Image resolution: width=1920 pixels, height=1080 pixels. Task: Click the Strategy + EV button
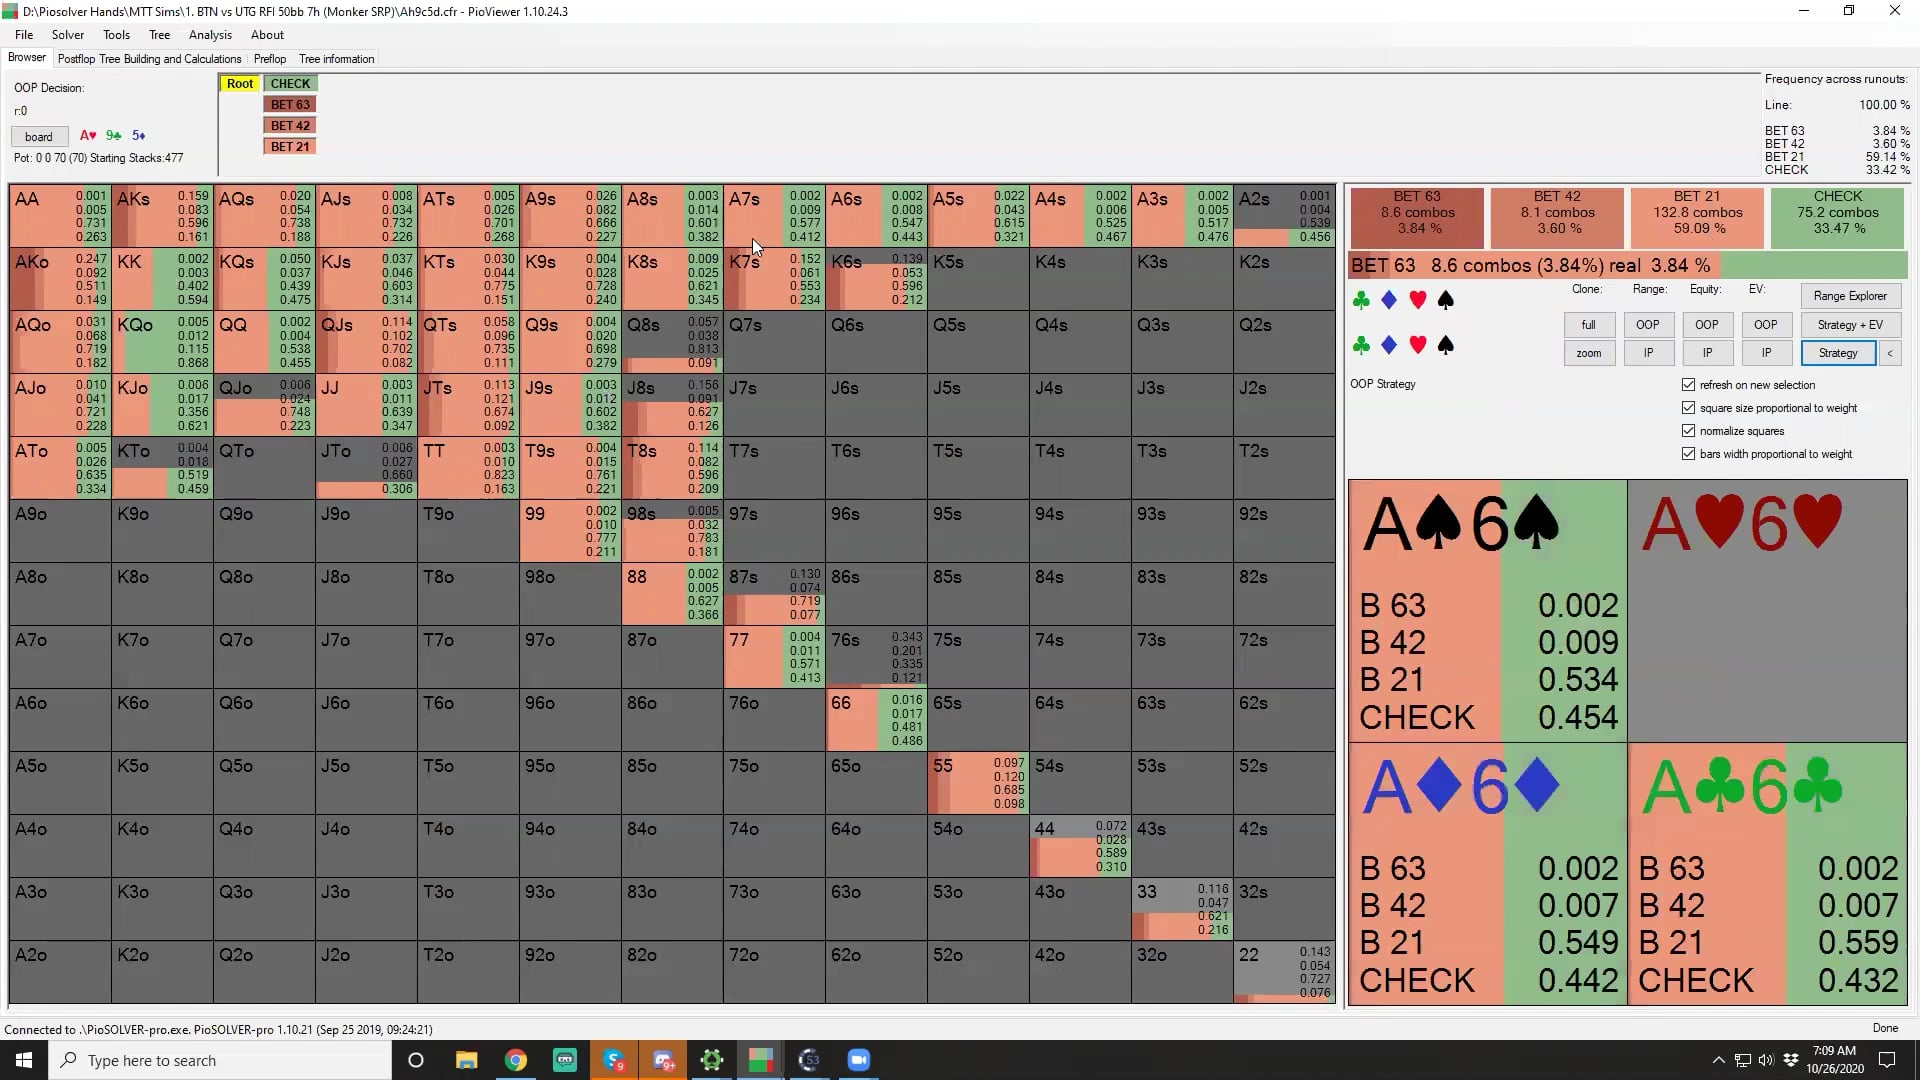[1849, 325]
